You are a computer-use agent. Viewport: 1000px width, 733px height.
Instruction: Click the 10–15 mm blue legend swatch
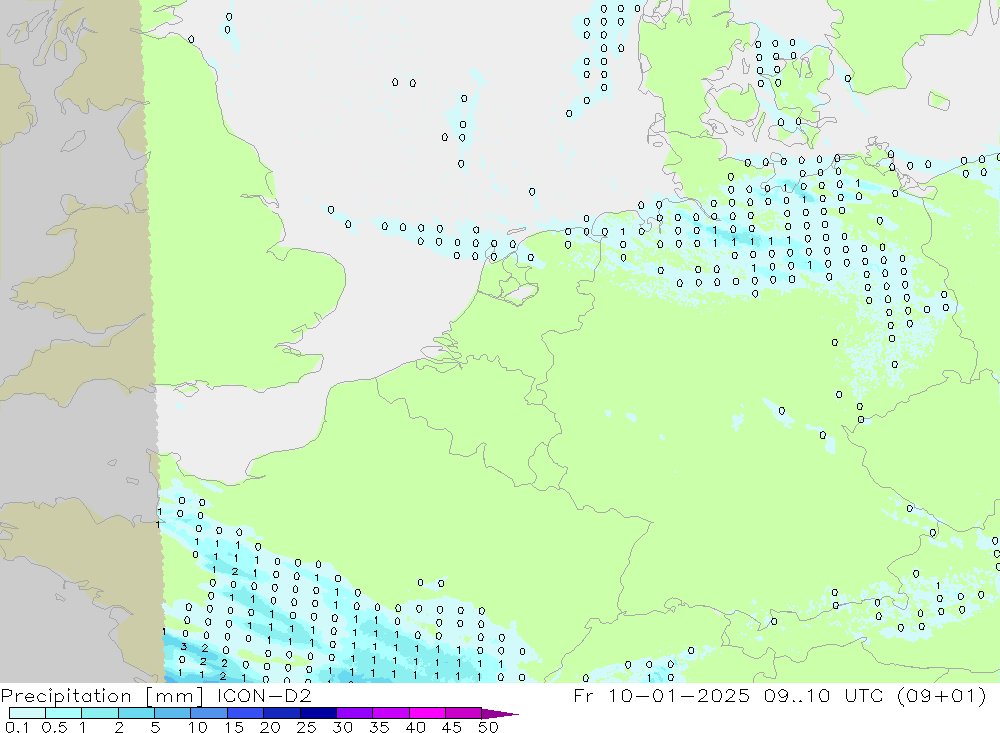click(209, 713)
